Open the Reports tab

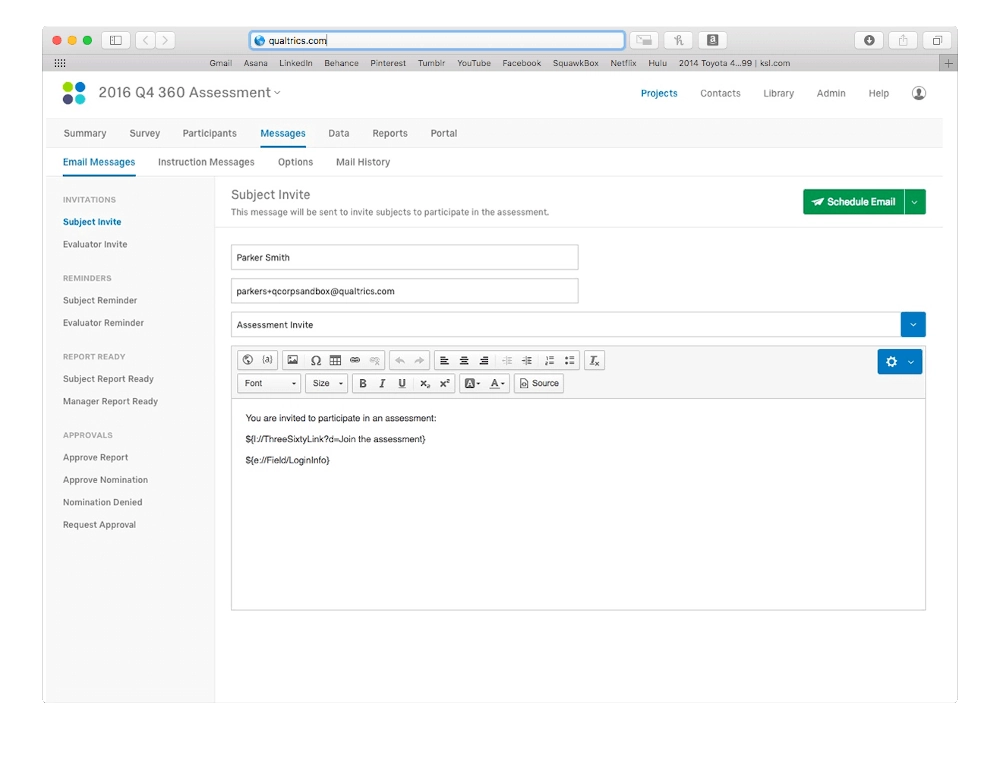pos(390,133)
